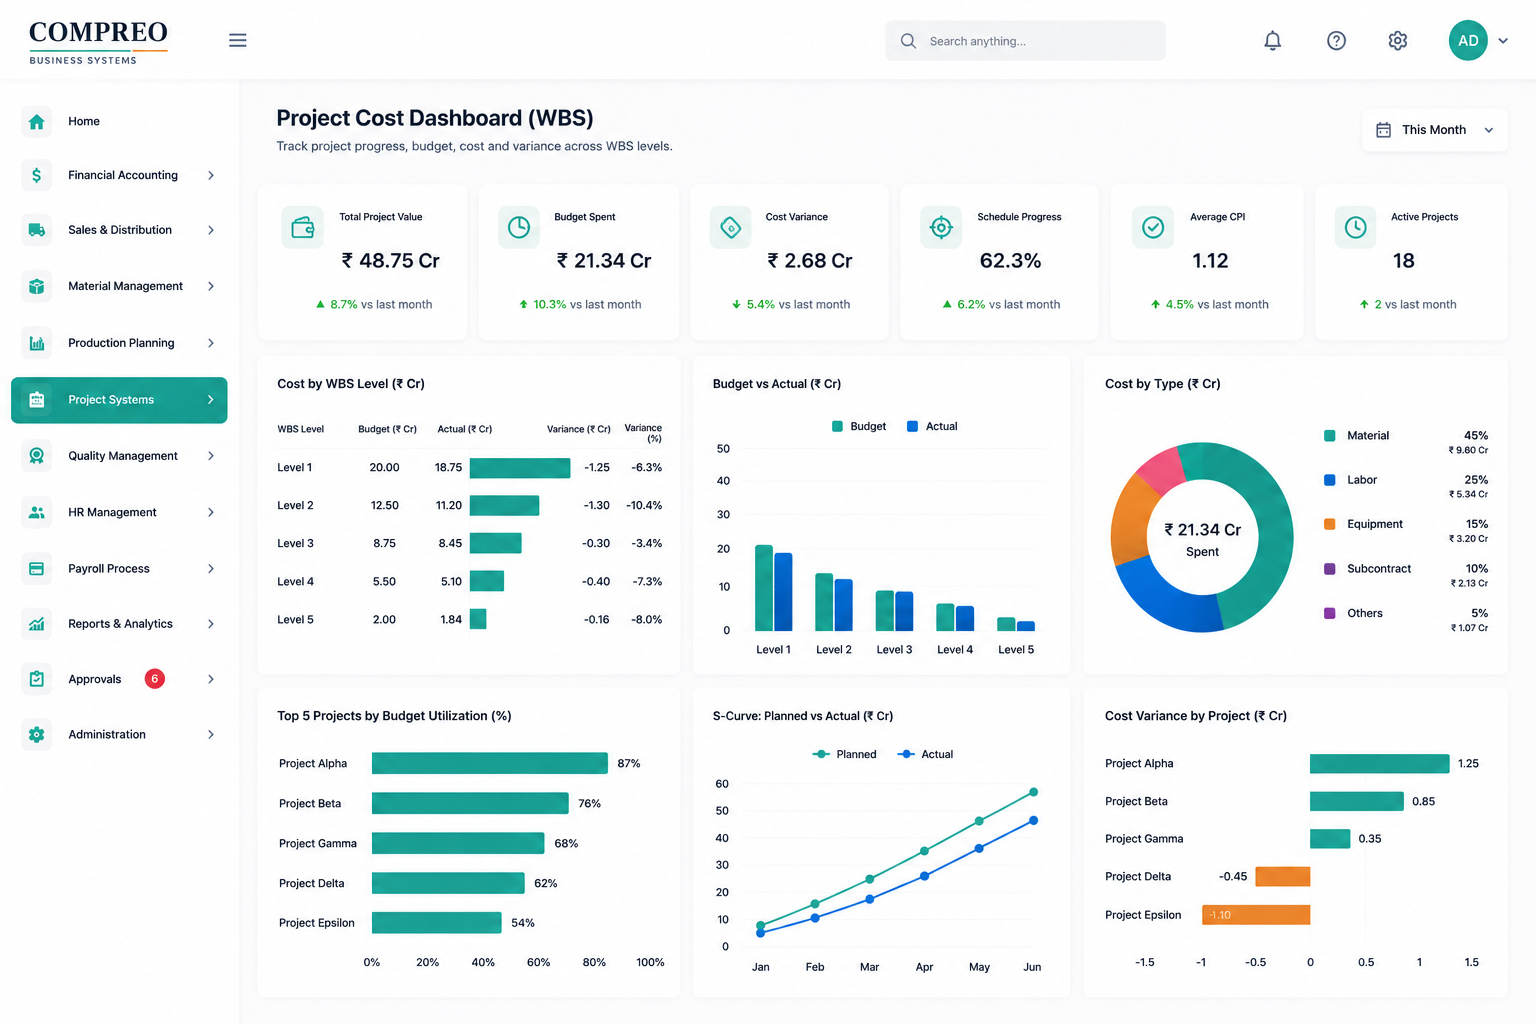This screenshot has width=1536, height=1024.
Task: Click Sales & Distribution truck icon
Action: [37, 230]
